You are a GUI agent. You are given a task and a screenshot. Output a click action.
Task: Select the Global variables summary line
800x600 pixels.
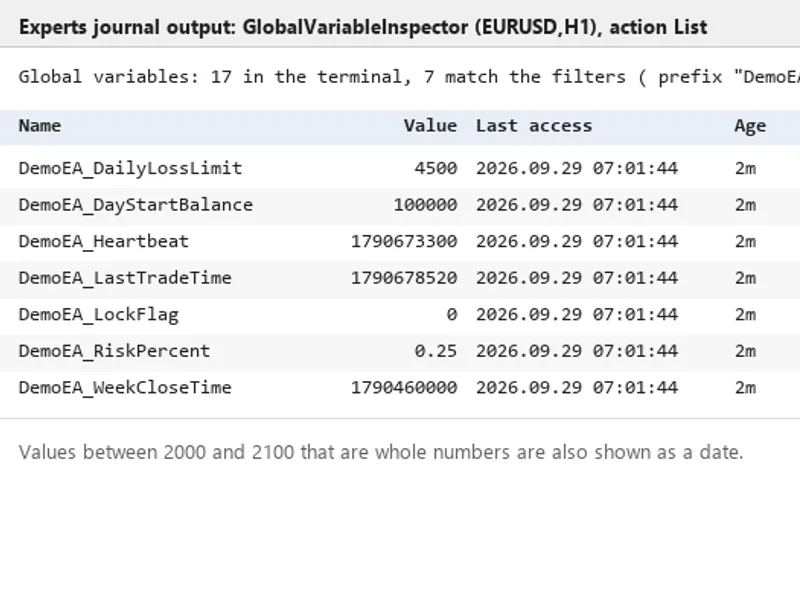(x=409, y=77)
